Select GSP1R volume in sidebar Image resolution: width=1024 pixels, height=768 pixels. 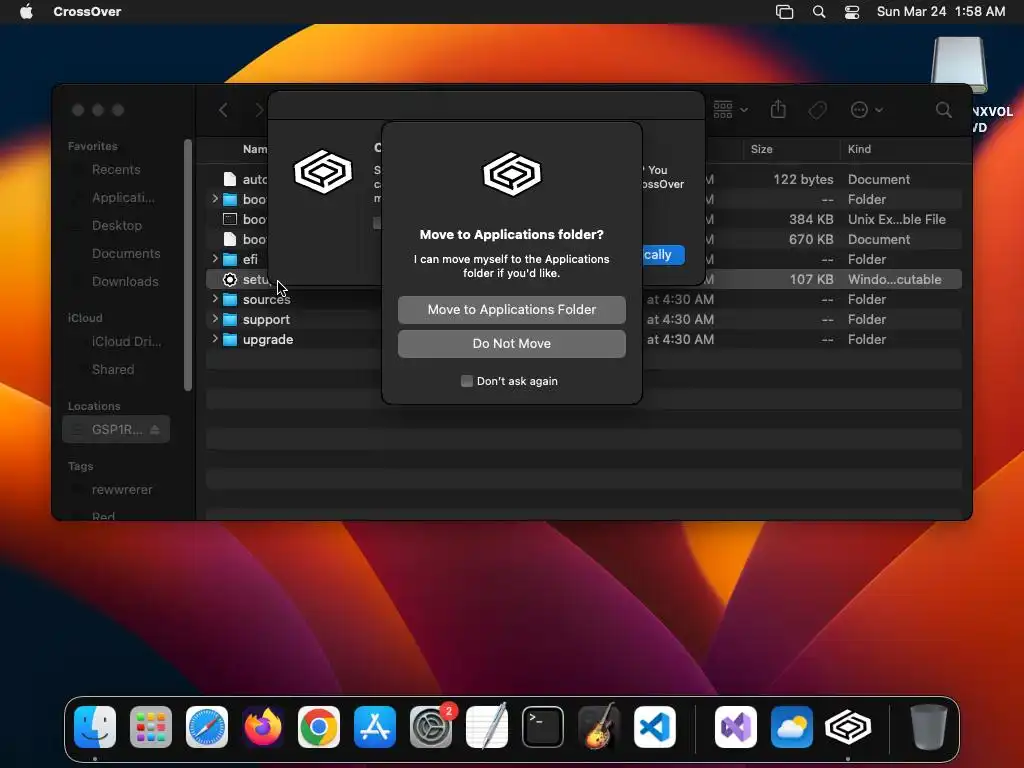pos(116,429)
